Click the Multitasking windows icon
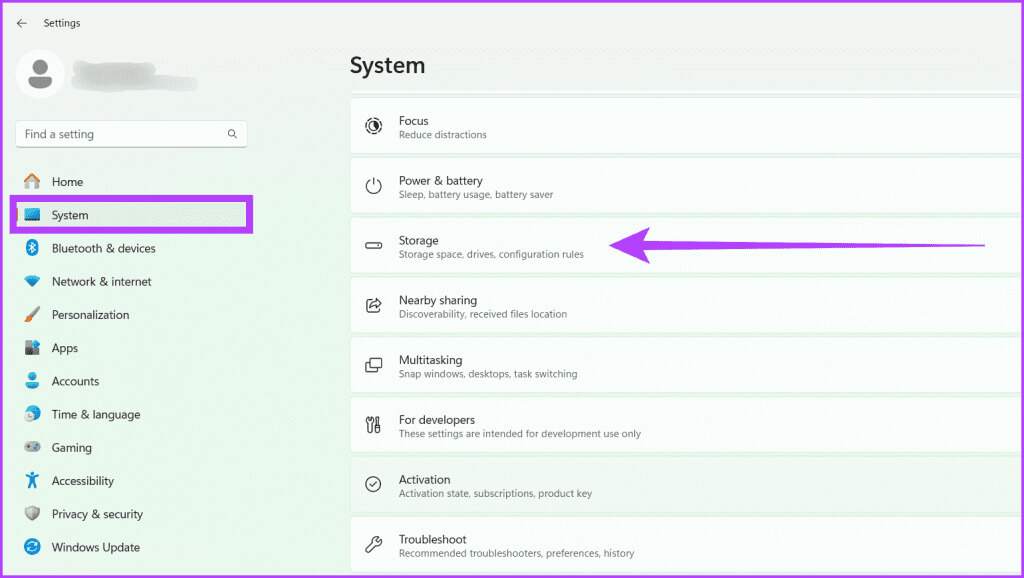The width and height of the screenshot is (1024, 578). pos(374,365)
